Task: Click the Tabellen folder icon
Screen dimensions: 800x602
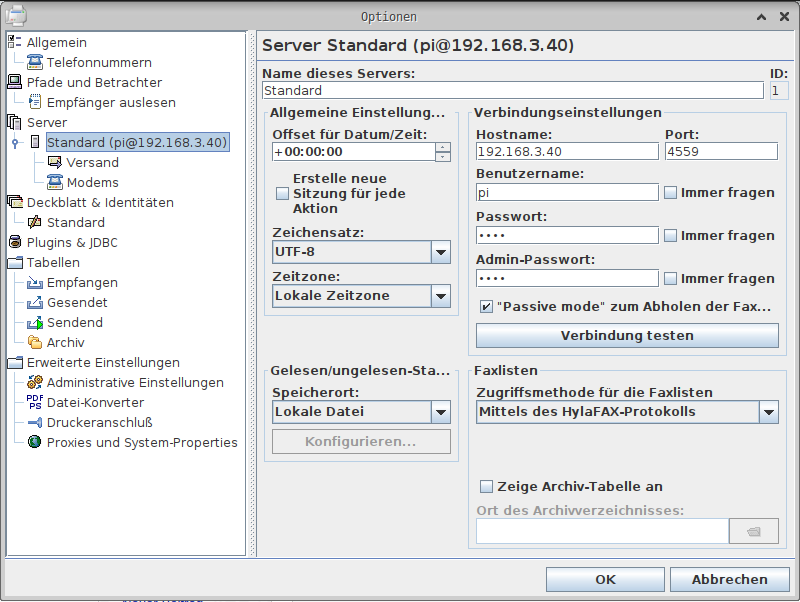Action: 15,262
